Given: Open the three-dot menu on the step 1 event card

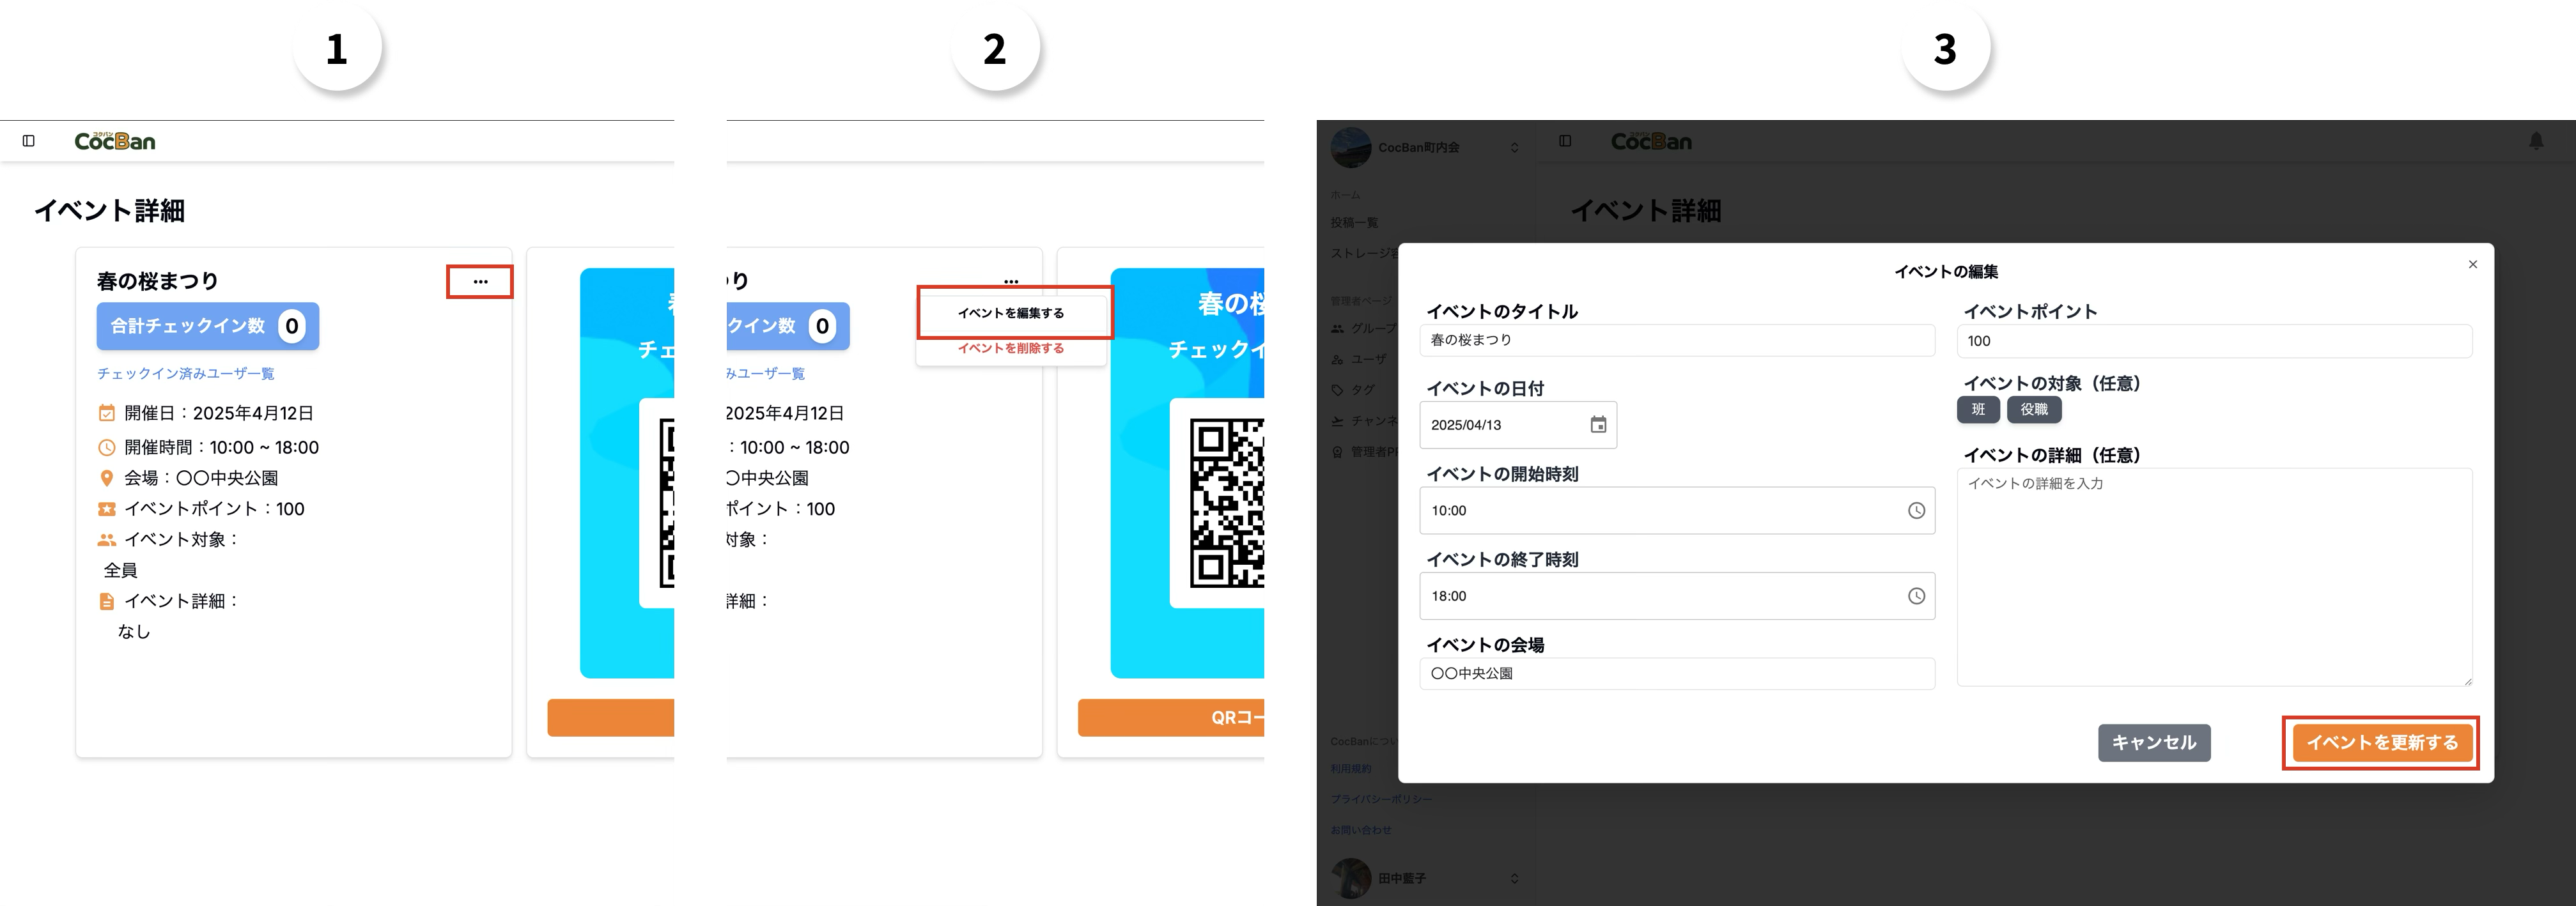Looking at the screenshot, I should coord(480,282).
